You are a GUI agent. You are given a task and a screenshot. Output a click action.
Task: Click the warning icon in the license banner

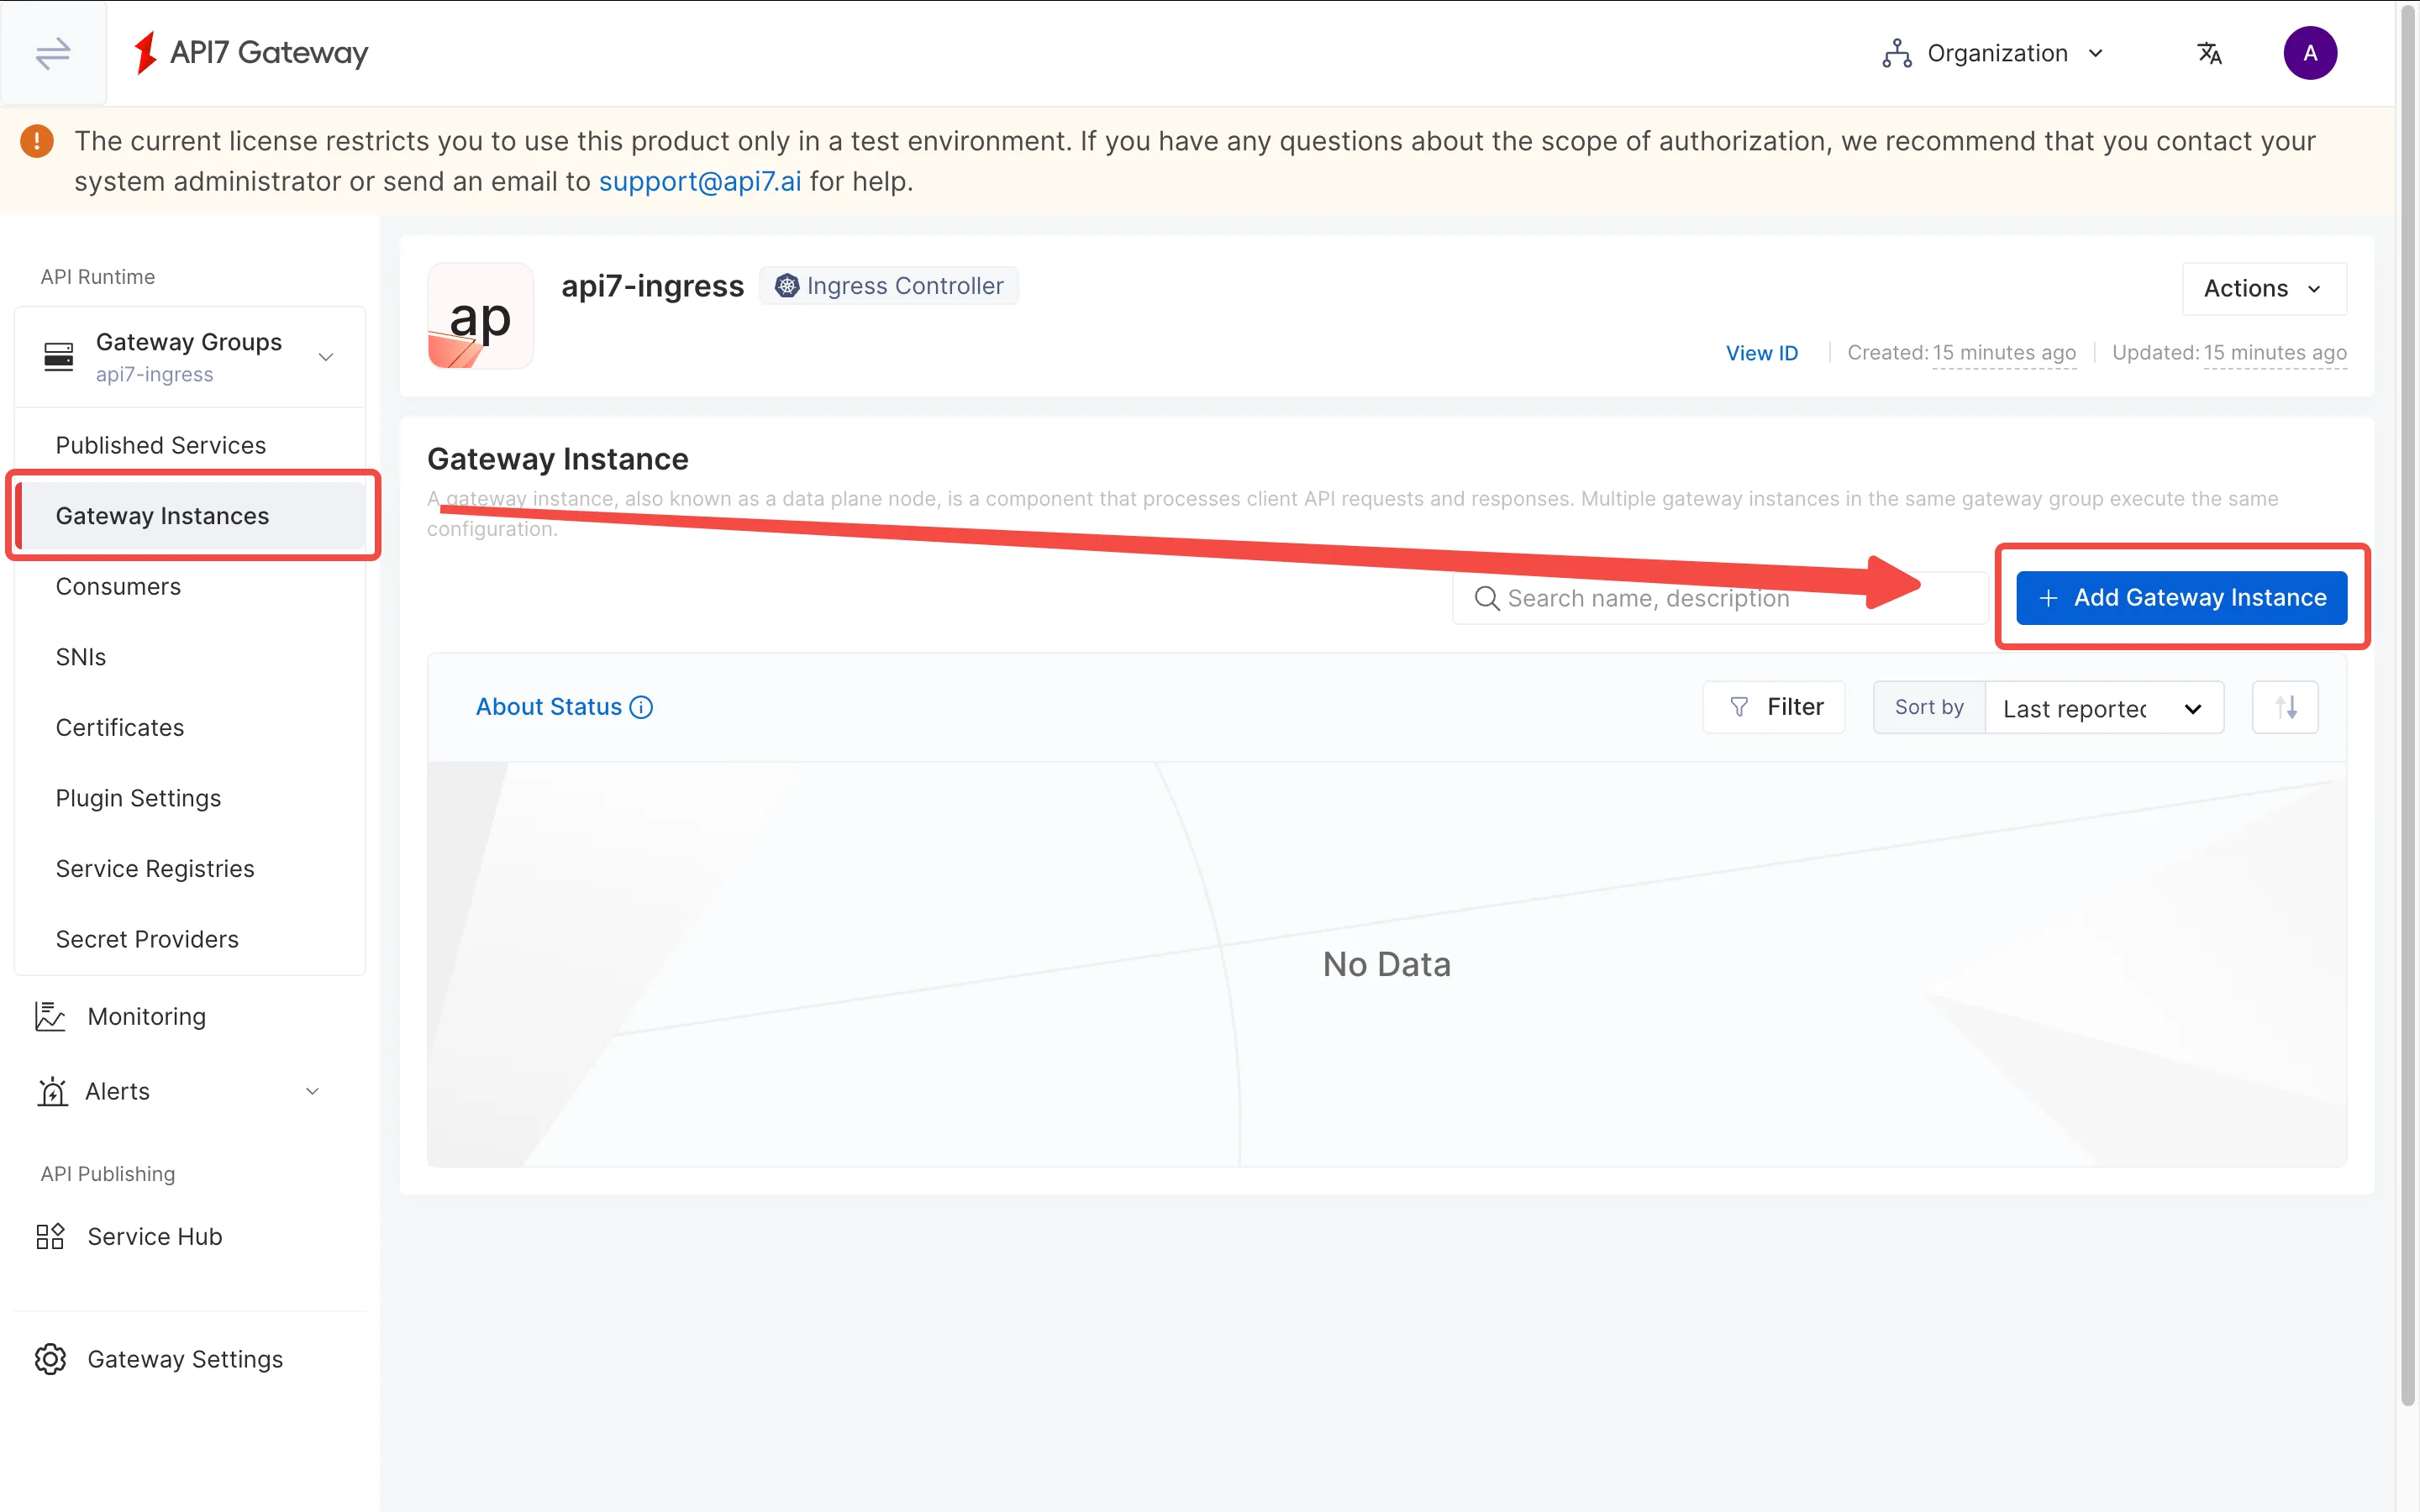36,141
